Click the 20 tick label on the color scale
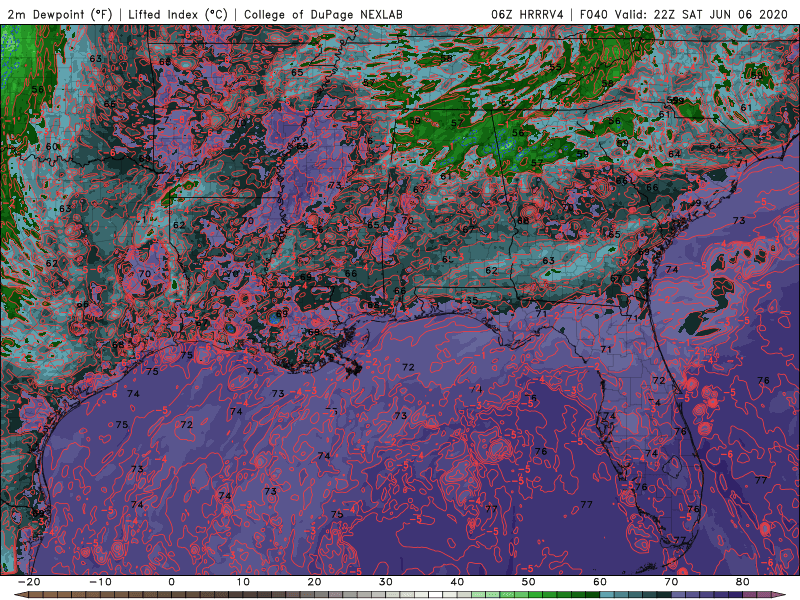The width and height of the screenshot is (800, 600). coord(314,582)
